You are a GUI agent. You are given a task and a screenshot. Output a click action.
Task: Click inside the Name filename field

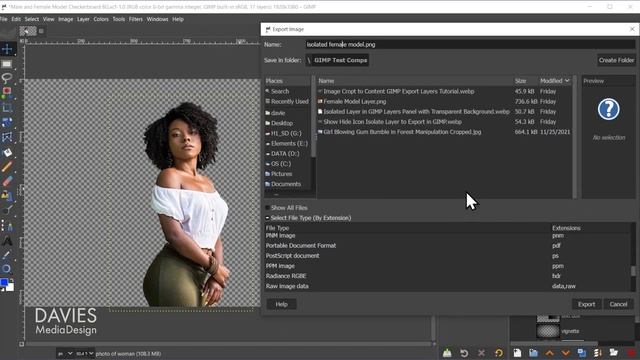click(470, 44)
